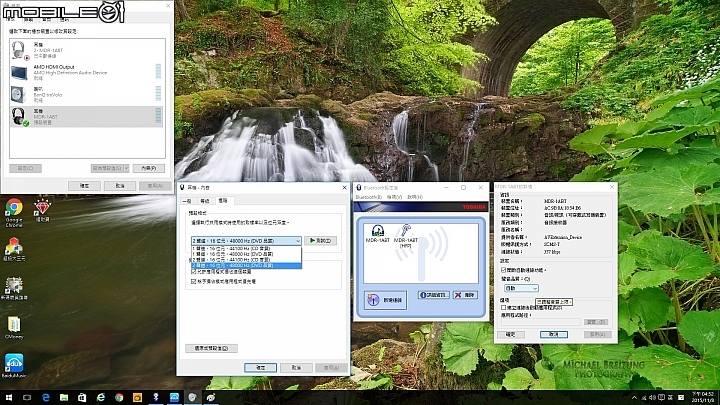720x405 pixels.
Task: Select the Advanced tab in headphone properties
Action: [x=223, y=201]
